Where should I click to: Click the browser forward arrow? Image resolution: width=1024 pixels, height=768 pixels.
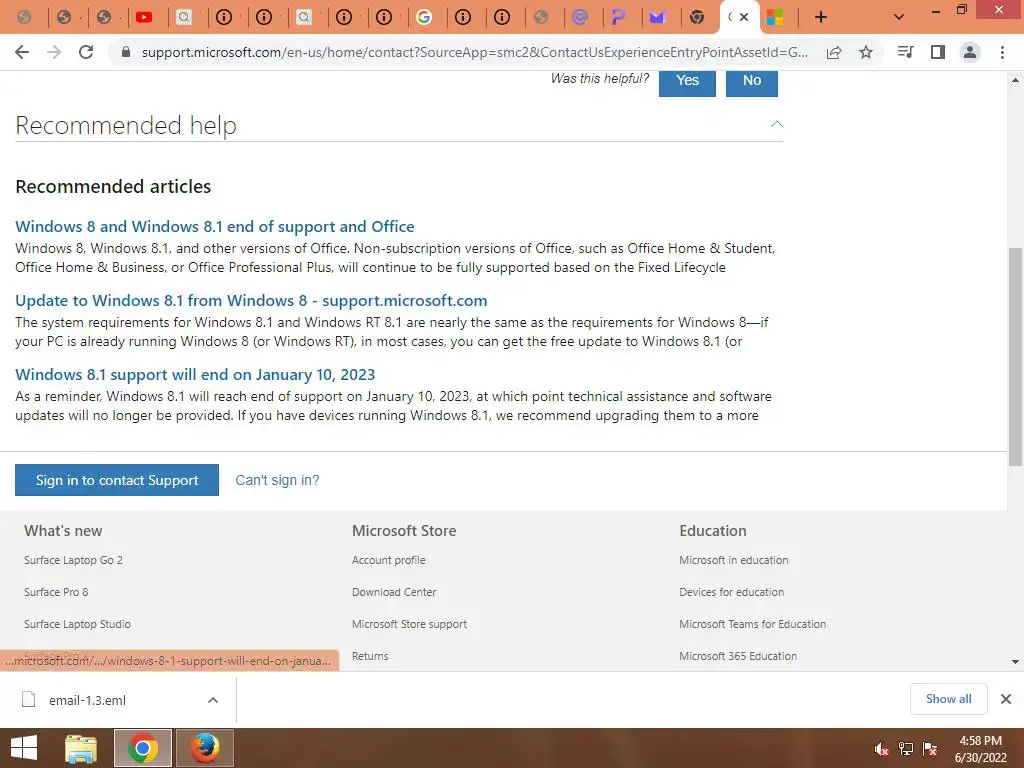54,52
